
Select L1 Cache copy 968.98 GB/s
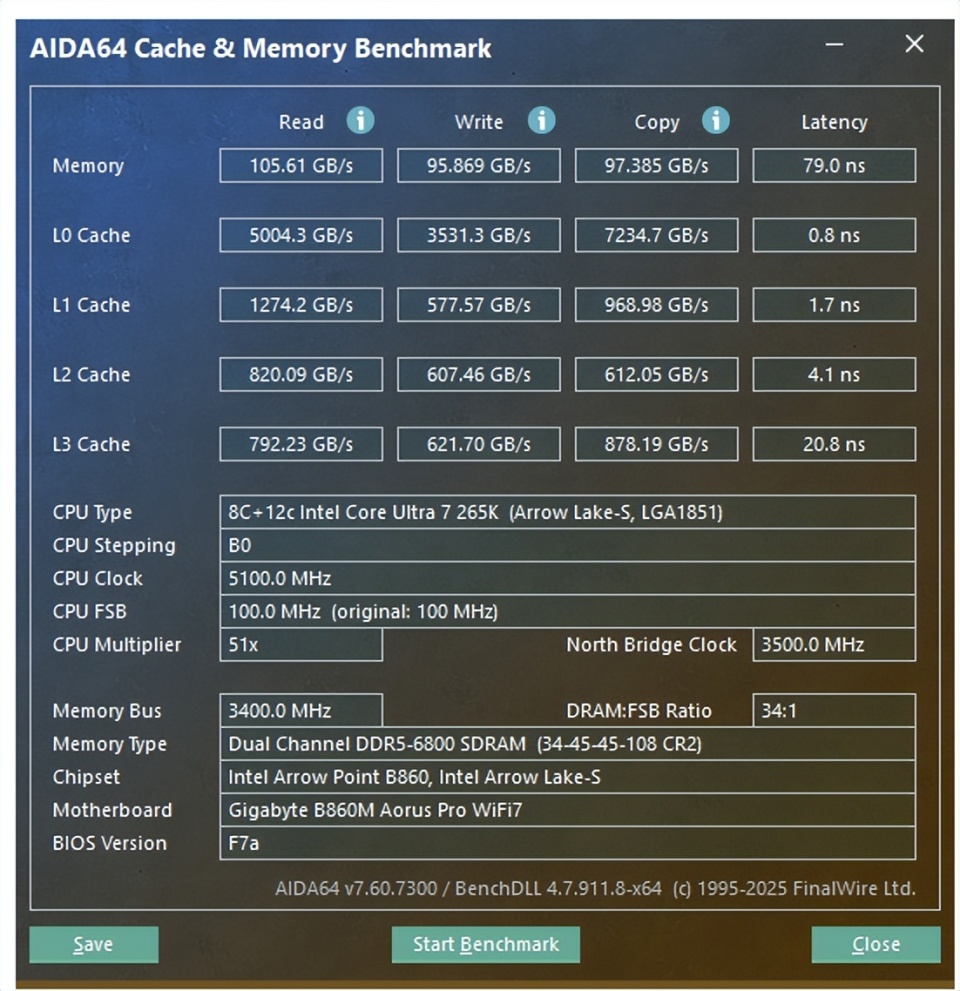pos(656,305)
